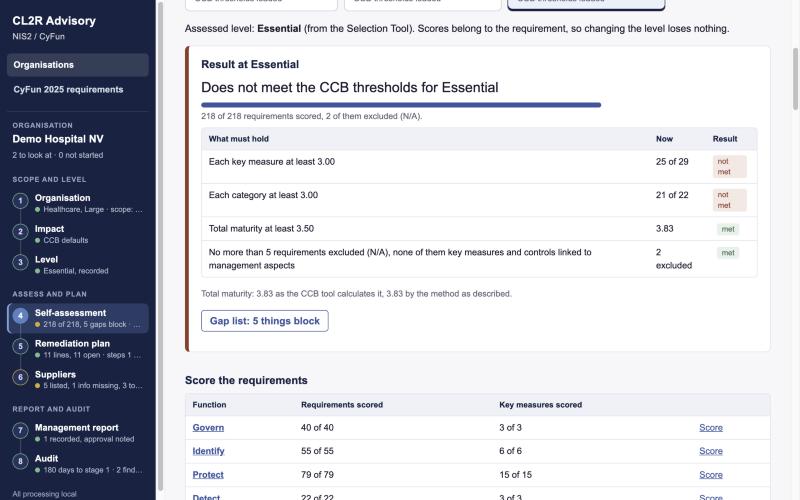
Task: Open the Remediation plan step
Action: (x=78, y=348)
